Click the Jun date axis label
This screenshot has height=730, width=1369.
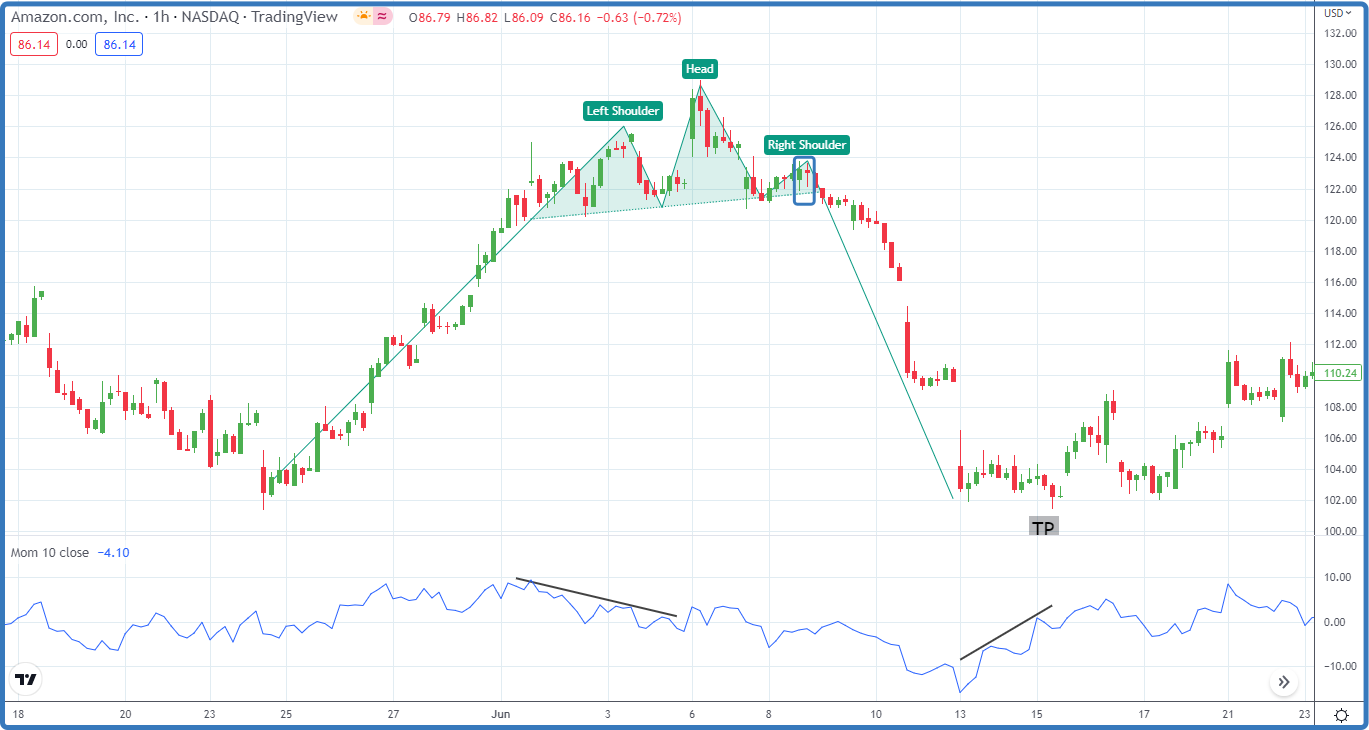coord(500,714)
